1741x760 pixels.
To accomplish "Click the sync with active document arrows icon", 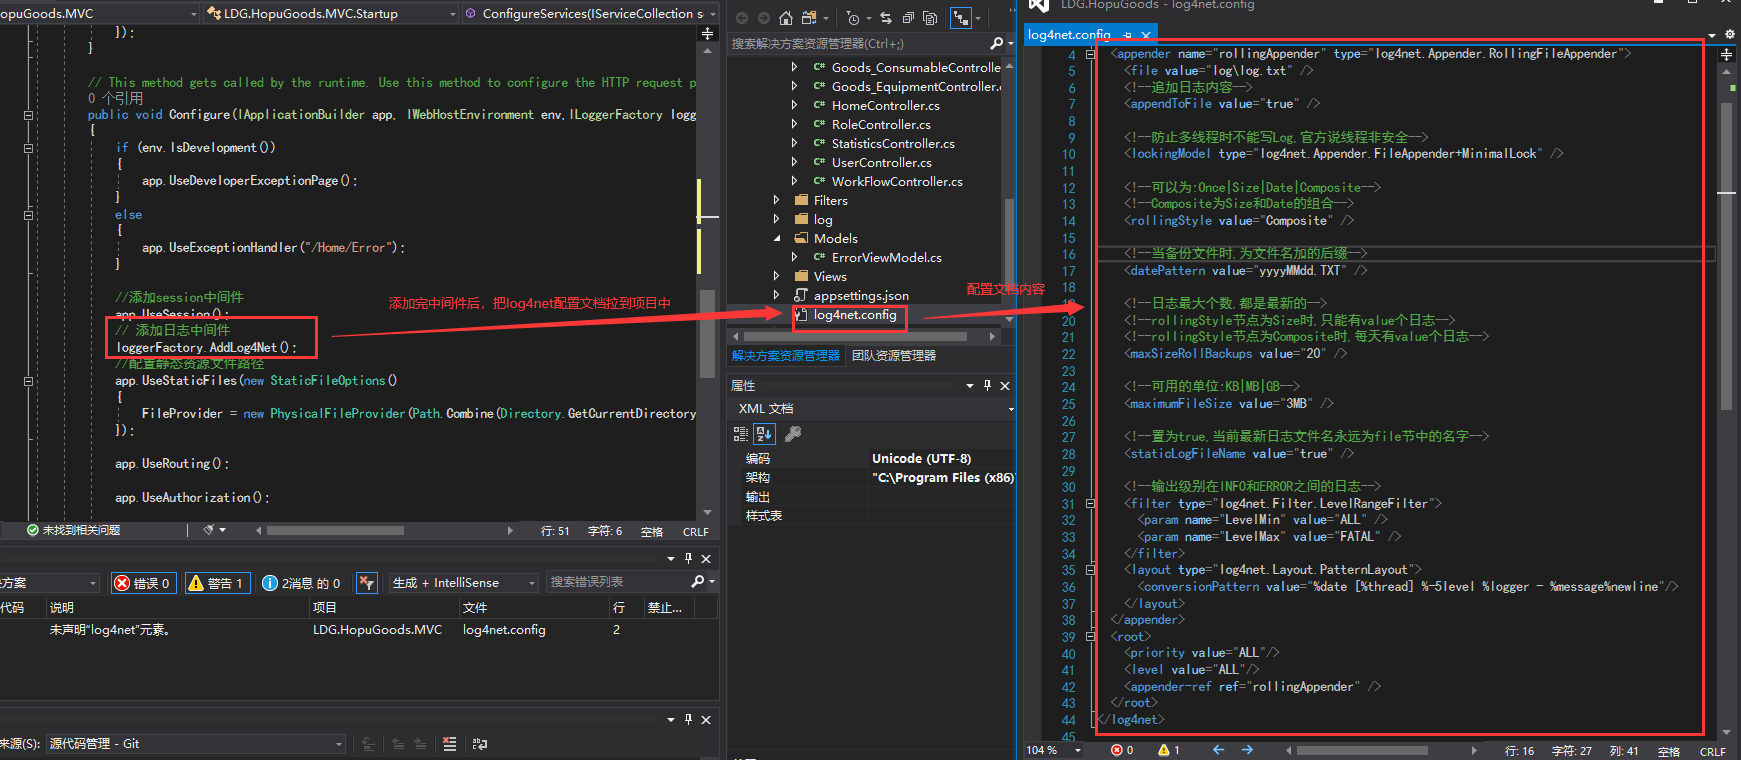I will pos(886,18).
